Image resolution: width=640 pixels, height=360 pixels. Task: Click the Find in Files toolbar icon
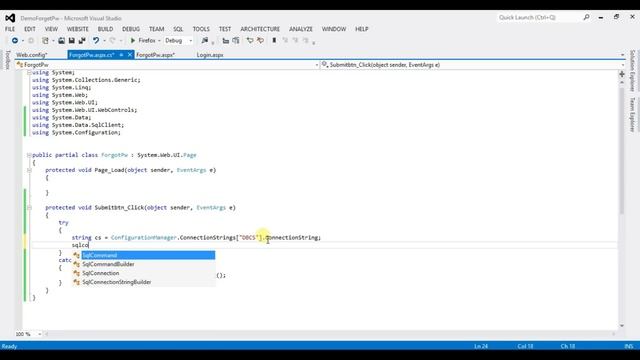pyautogui.click(x=205, y=40)
